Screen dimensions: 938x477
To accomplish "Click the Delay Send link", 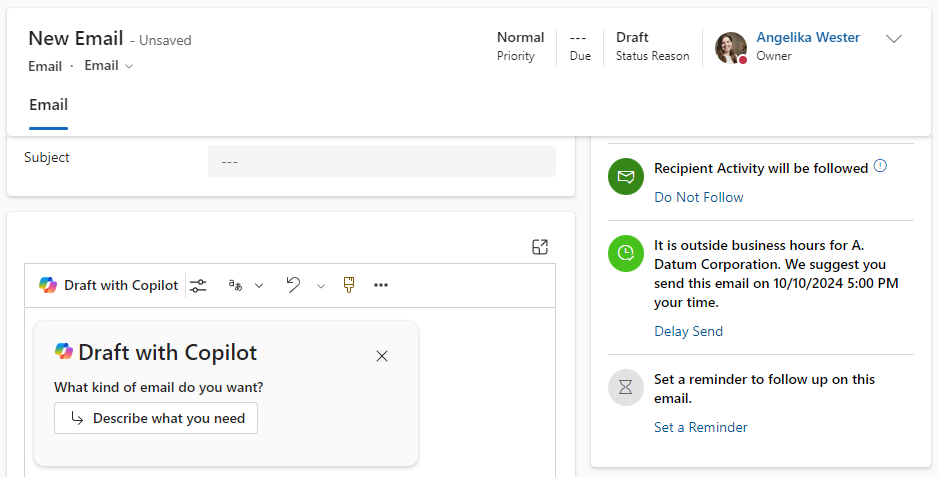I will pyautogui.click(x=689, y=332).
